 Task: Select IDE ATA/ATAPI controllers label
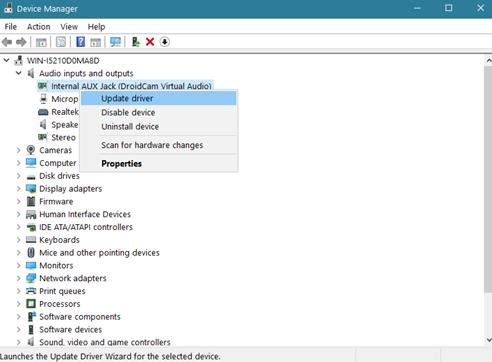[86, 227]
